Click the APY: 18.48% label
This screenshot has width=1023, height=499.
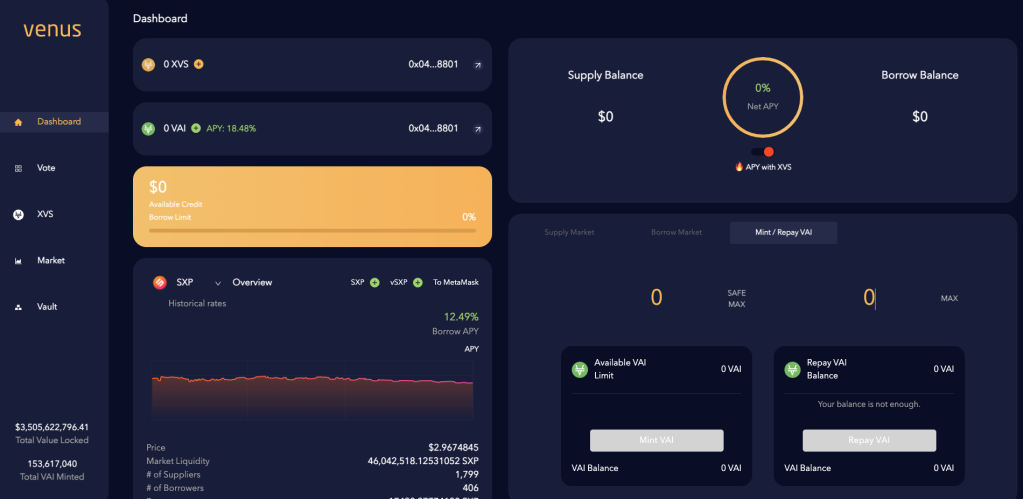click(x=231, y=129)
